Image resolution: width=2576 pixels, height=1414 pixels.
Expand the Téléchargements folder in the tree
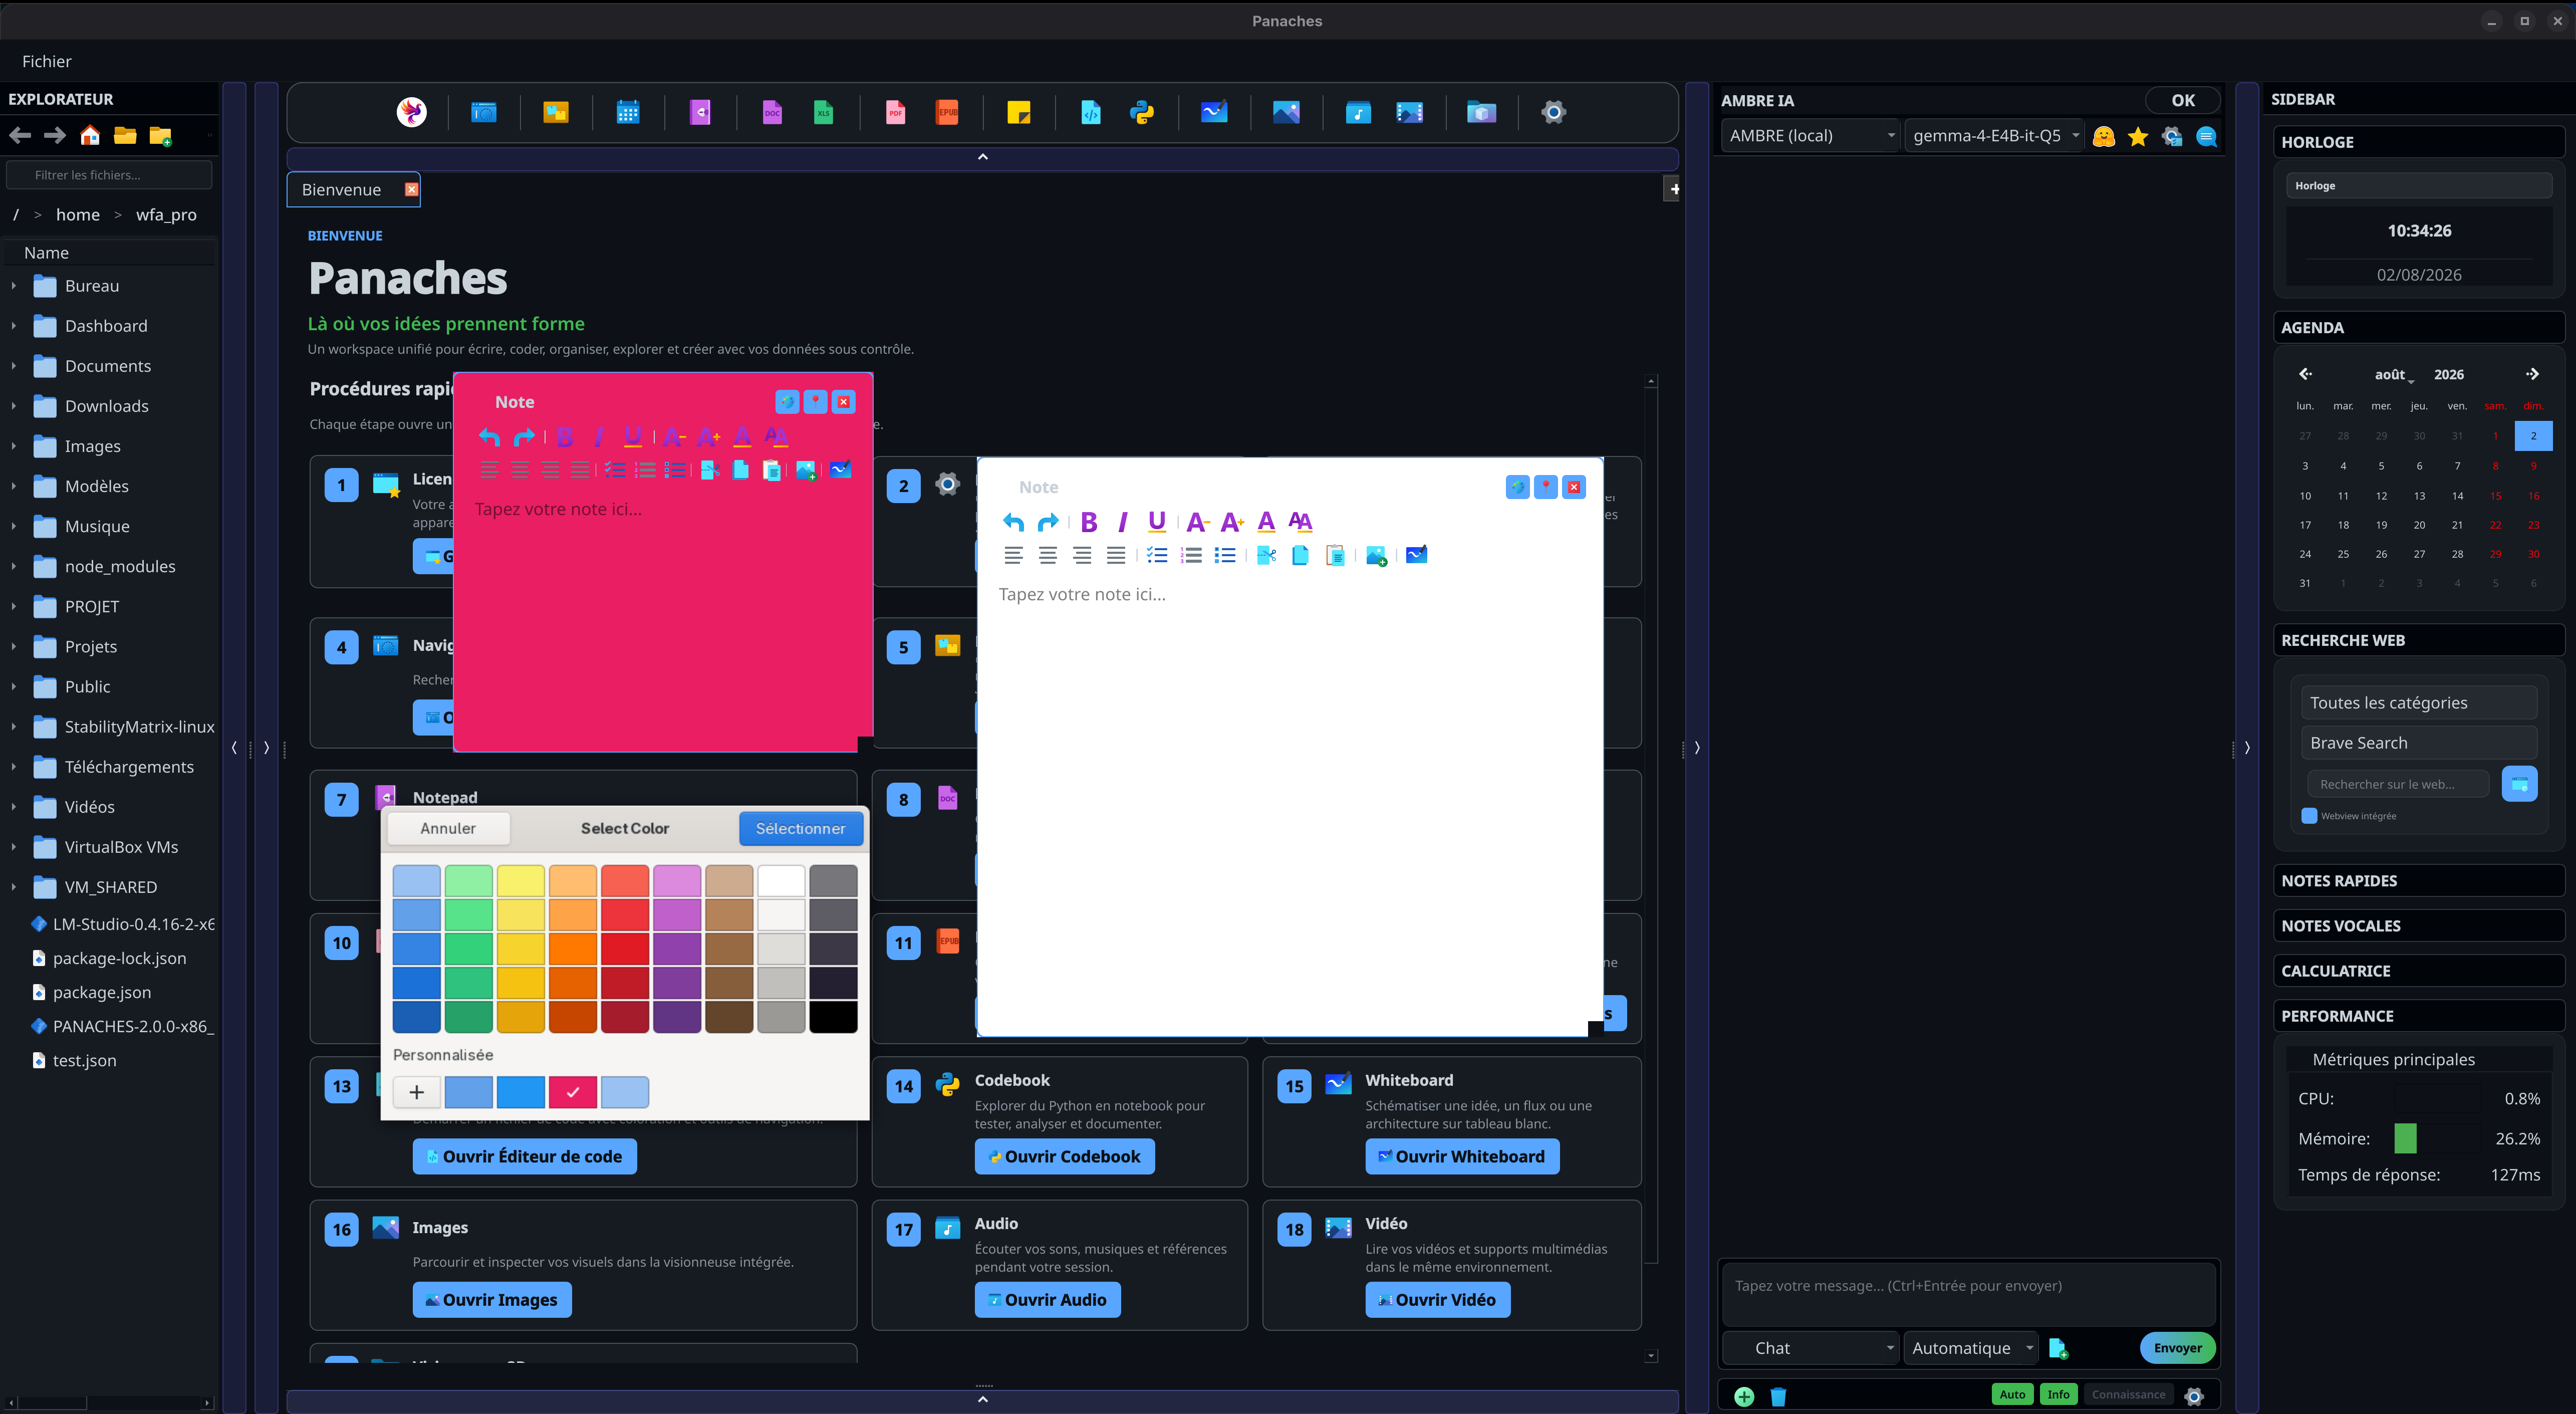point(13,767)
